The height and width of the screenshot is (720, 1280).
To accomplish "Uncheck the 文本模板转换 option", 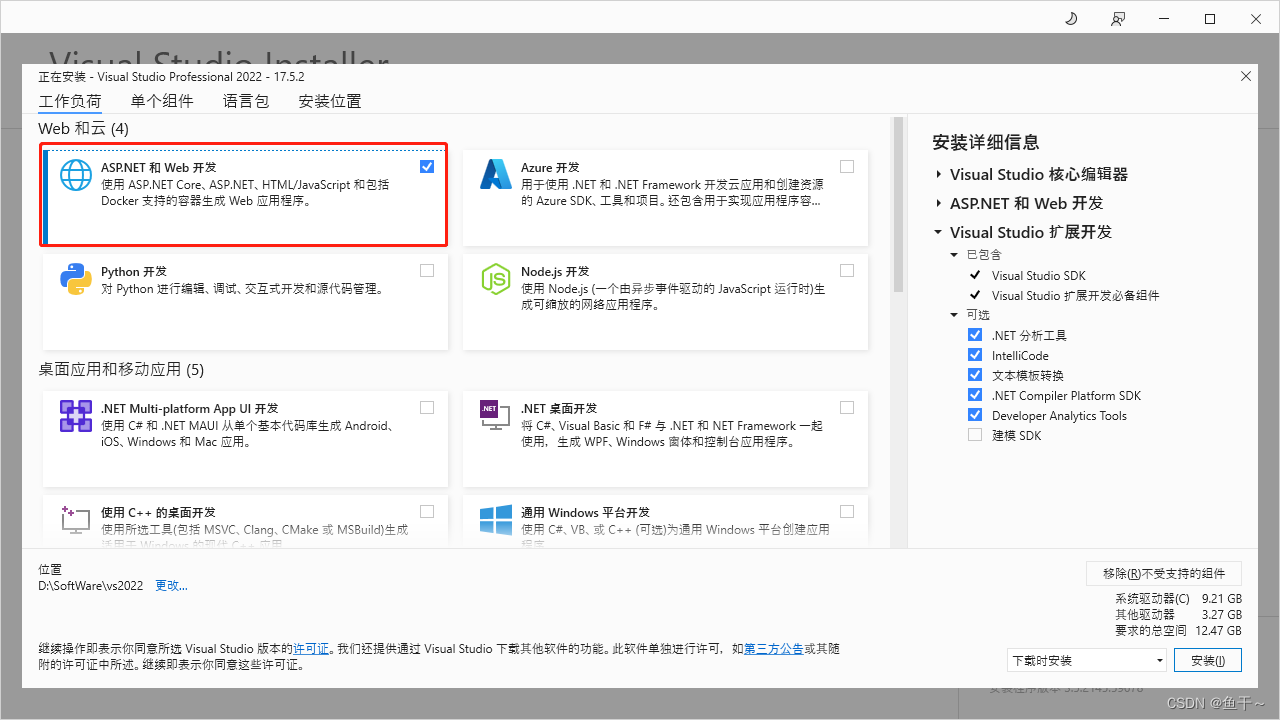I will pyautogui.click(x=975, y=375).
